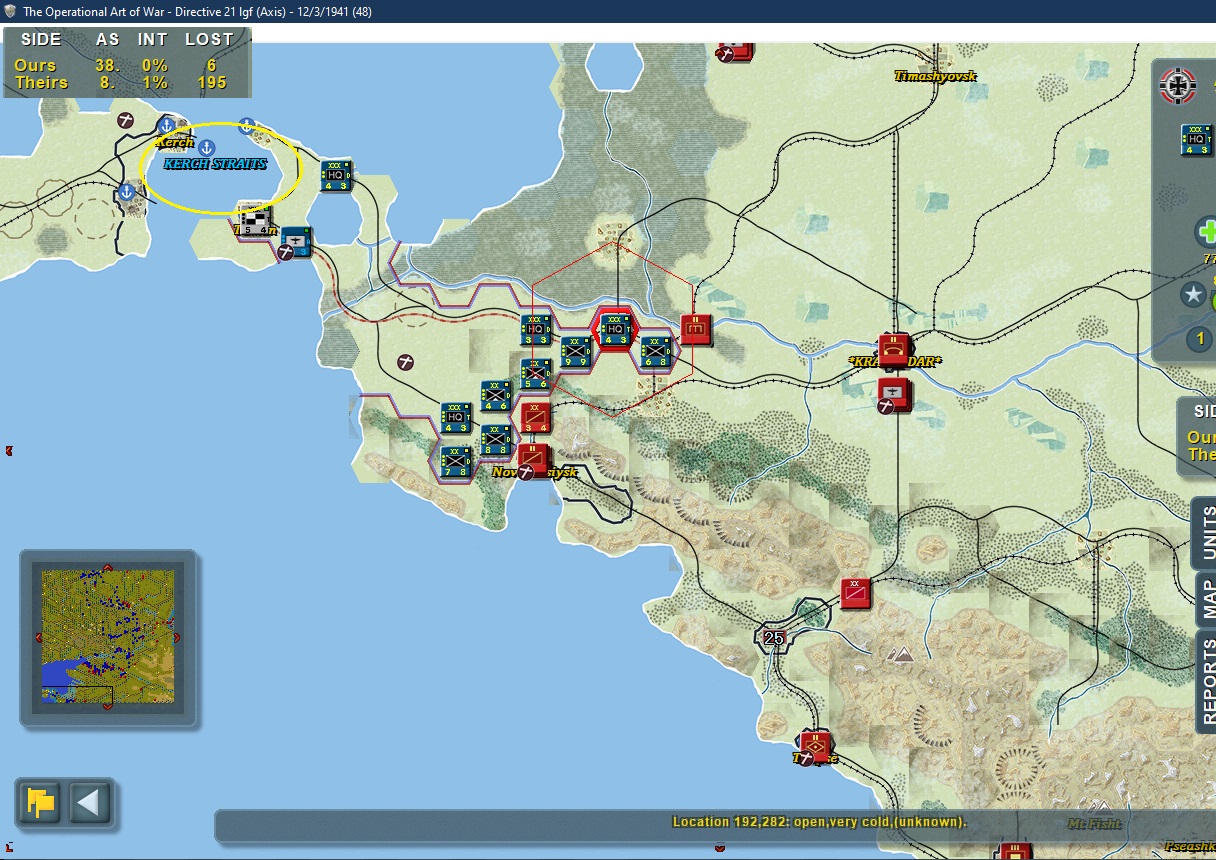The width and height of the screenshot is (1216, 860).
Task: Select the infantry 7-8 division unit
Action: tap(457, 462)
